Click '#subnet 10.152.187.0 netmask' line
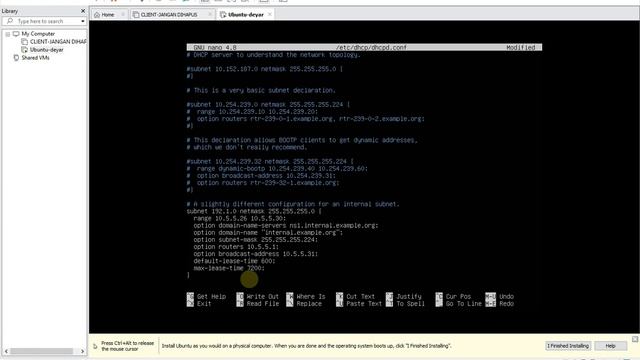640x360 pixels. [264, 69]
